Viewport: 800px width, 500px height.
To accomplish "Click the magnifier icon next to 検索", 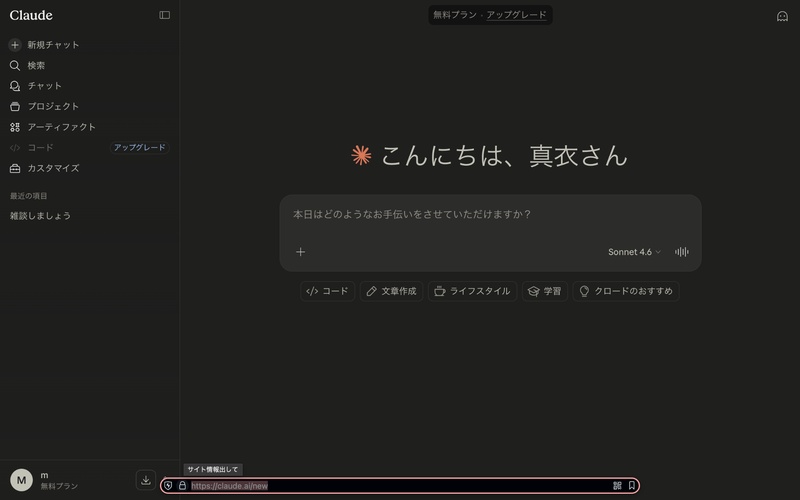I will pos(15,66).
